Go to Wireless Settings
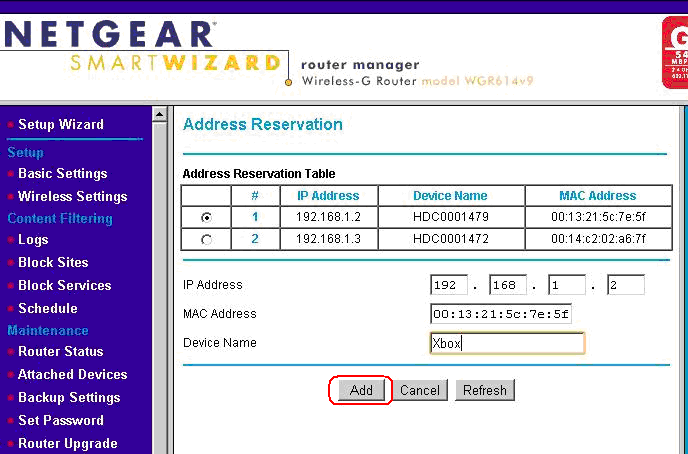 click(73, 196)
